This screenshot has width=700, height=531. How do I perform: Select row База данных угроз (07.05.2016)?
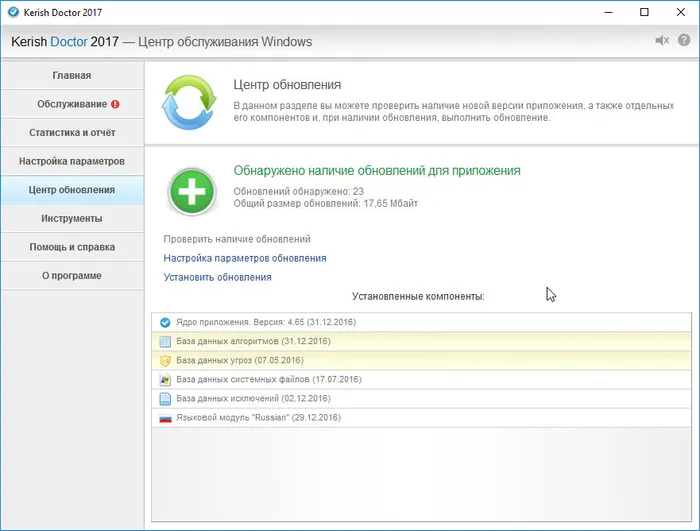pyautogui.click(x=421, y=360)
